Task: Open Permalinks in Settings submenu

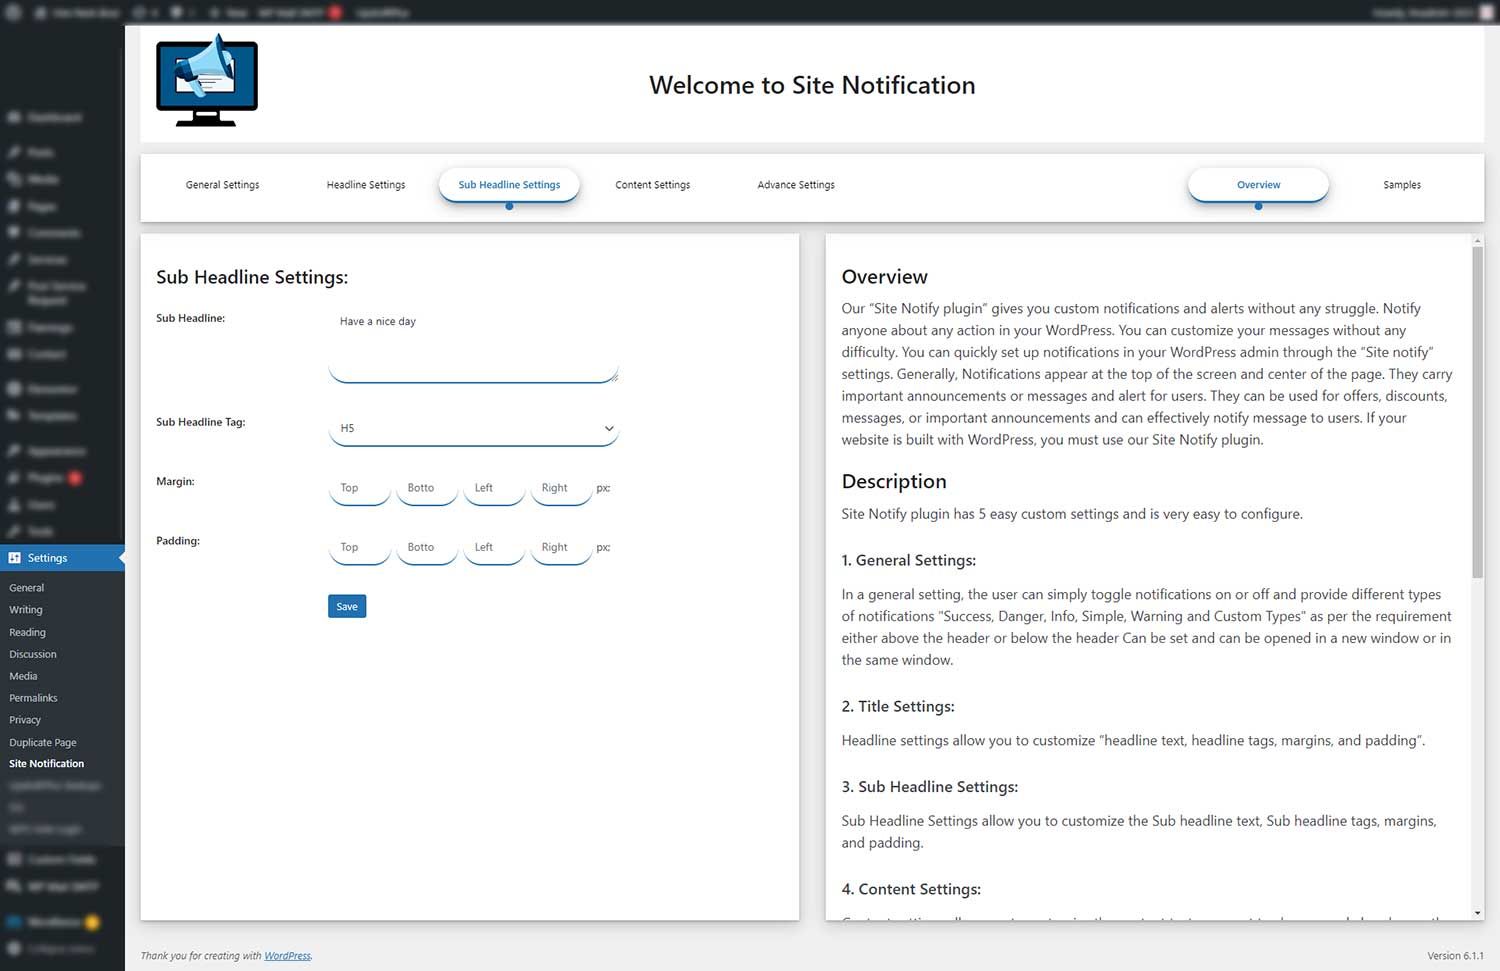Action: tap(33, 698)
